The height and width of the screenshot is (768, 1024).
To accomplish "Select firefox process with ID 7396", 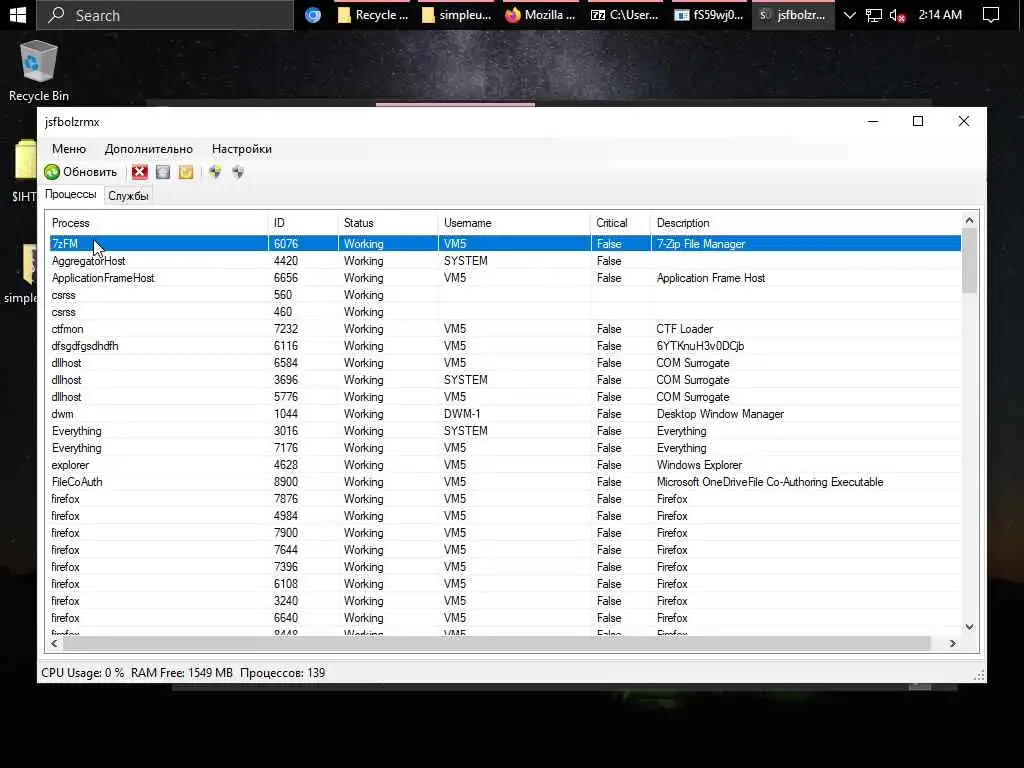I will pos(505,566).
